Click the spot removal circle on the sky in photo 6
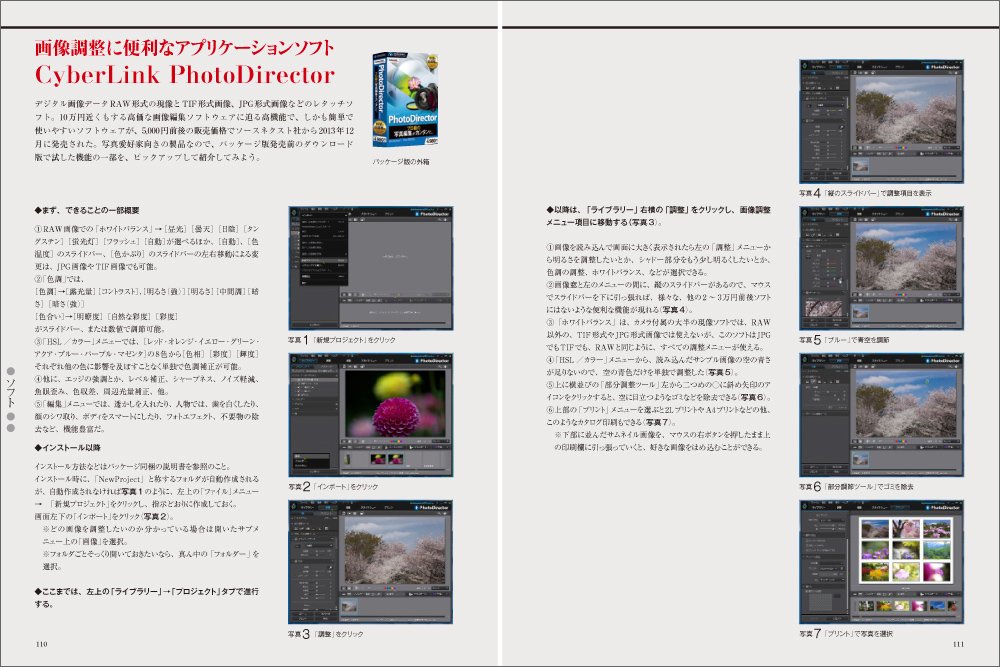Viewport: 1000px width, 667px height. point(927,381)
